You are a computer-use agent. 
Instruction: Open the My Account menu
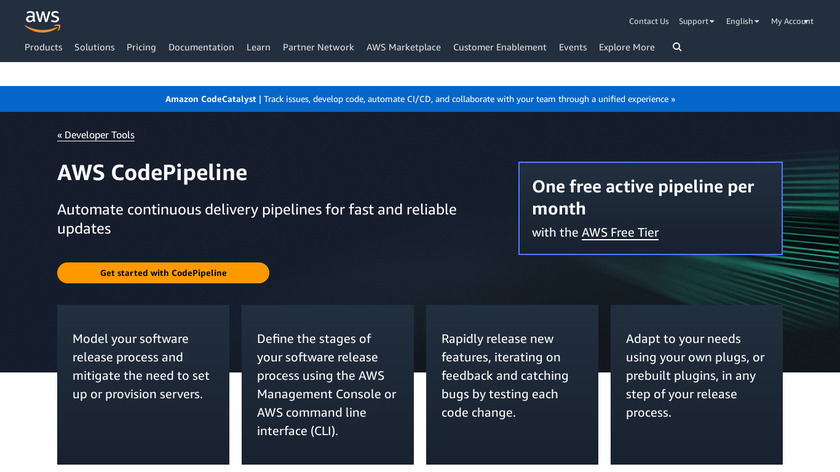(x=792, y=21)
